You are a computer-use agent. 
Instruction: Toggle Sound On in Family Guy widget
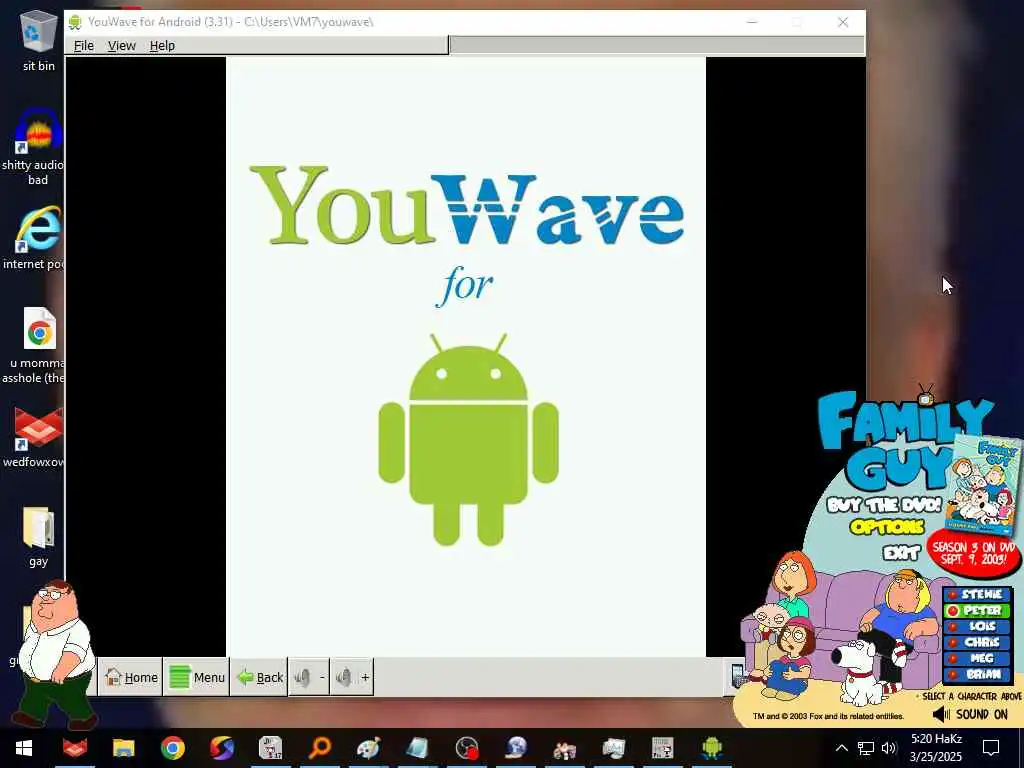pyautogui.click(x=971, y=714)
